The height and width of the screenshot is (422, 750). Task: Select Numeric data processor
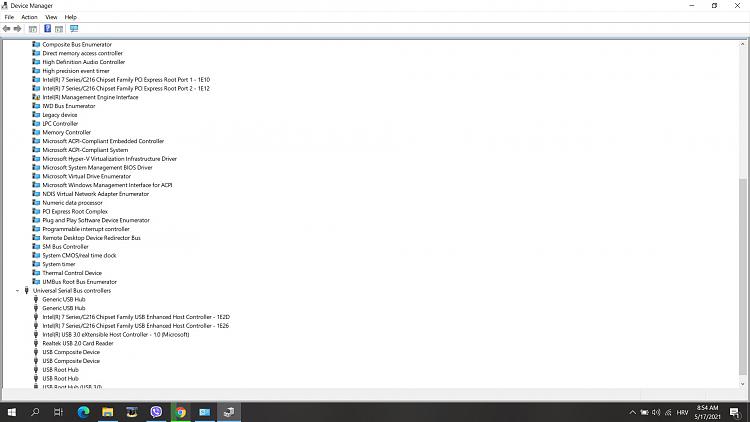[x=72, y=202]
